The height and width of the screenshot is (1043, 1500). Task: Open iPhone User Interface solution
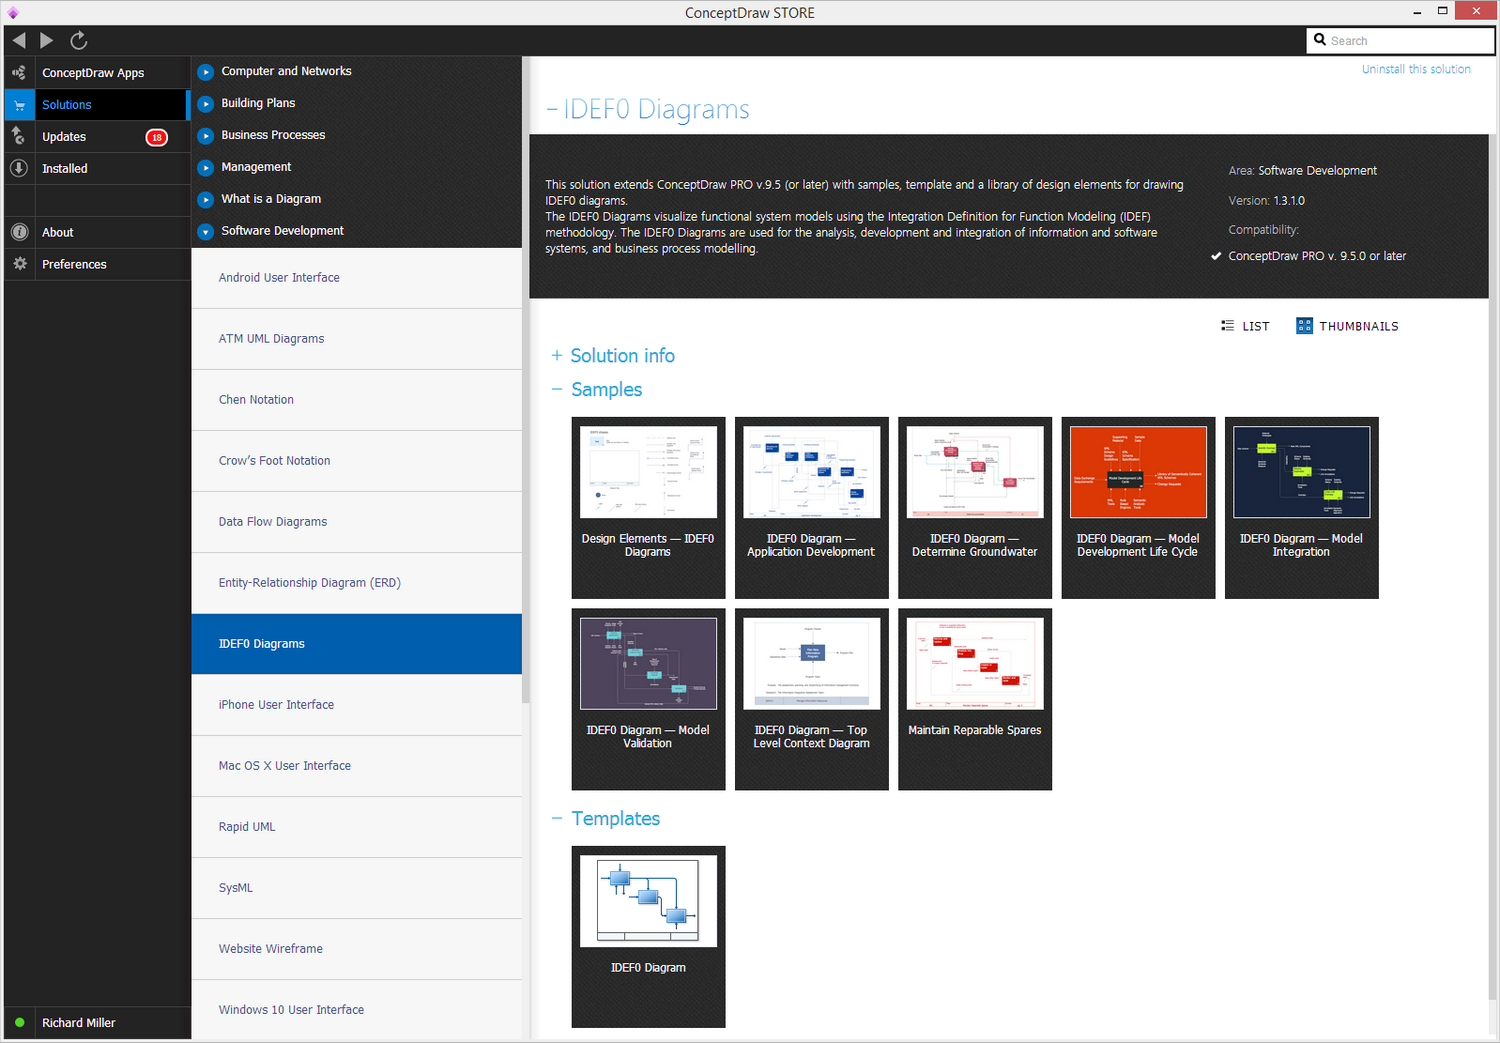pos(357,705)
